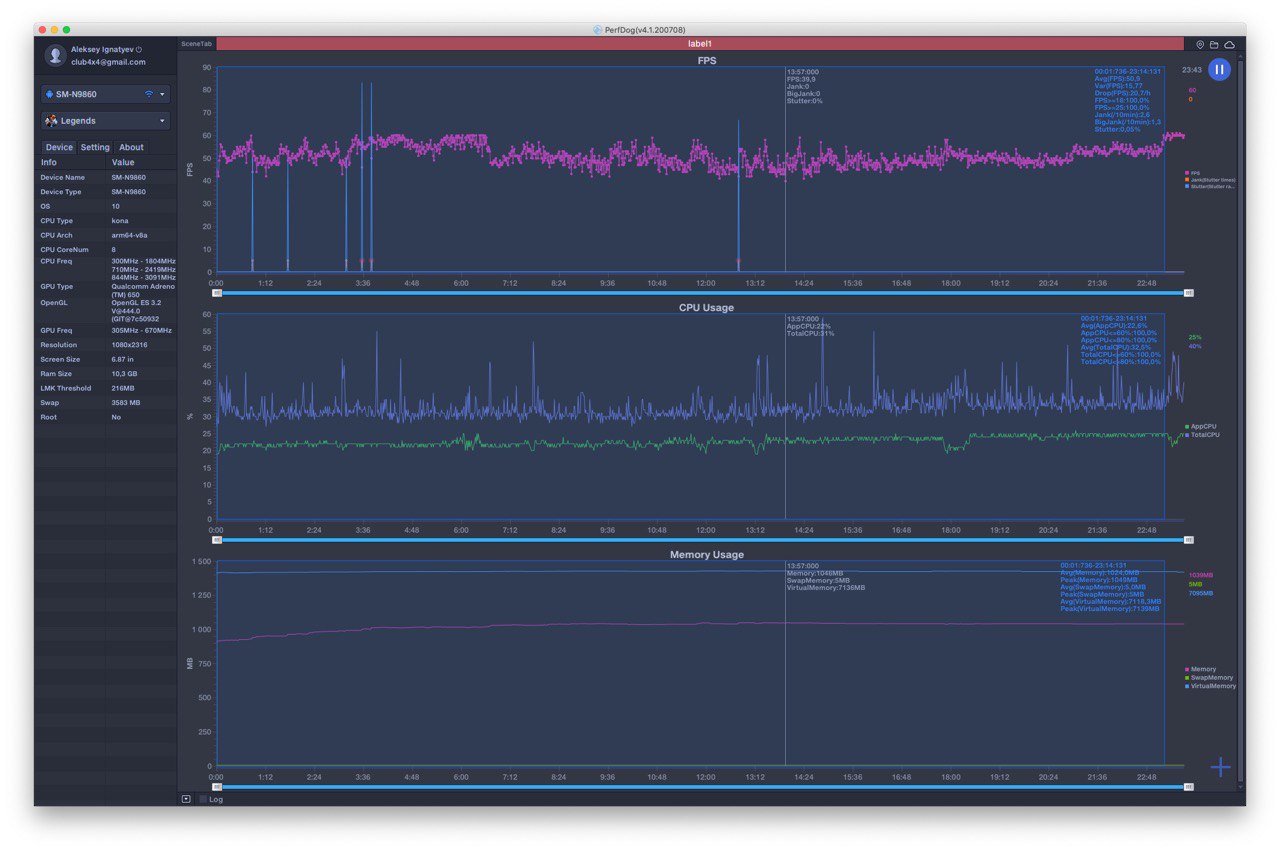
Task: Select the Resolution row
Action: [x=106, y=345]
